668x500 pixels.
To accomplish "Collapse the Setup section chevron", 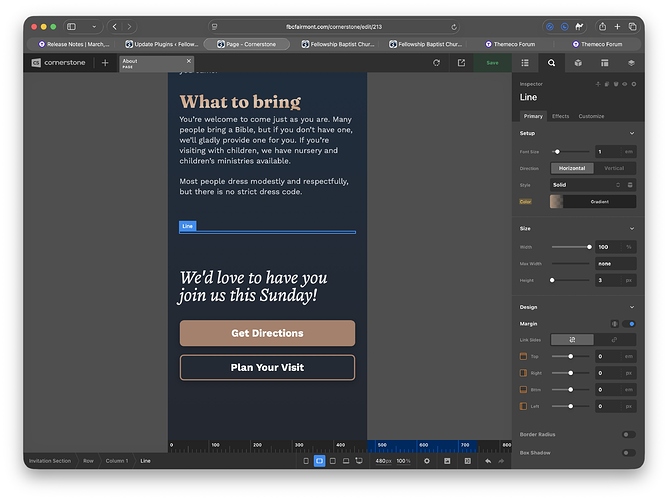I will point(631,133).
